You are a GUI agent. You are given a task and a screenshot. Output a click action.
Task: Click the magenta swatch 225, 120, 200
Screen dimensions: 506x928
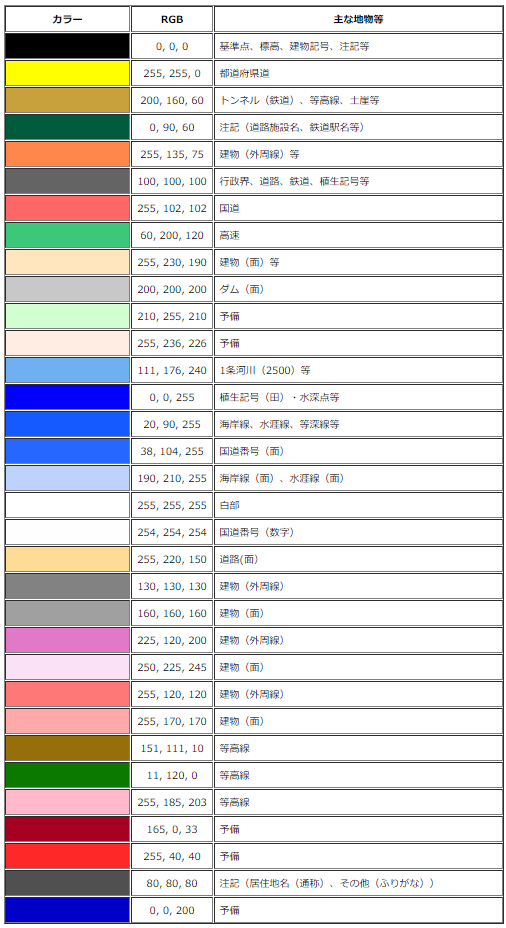tap(67, 640)
